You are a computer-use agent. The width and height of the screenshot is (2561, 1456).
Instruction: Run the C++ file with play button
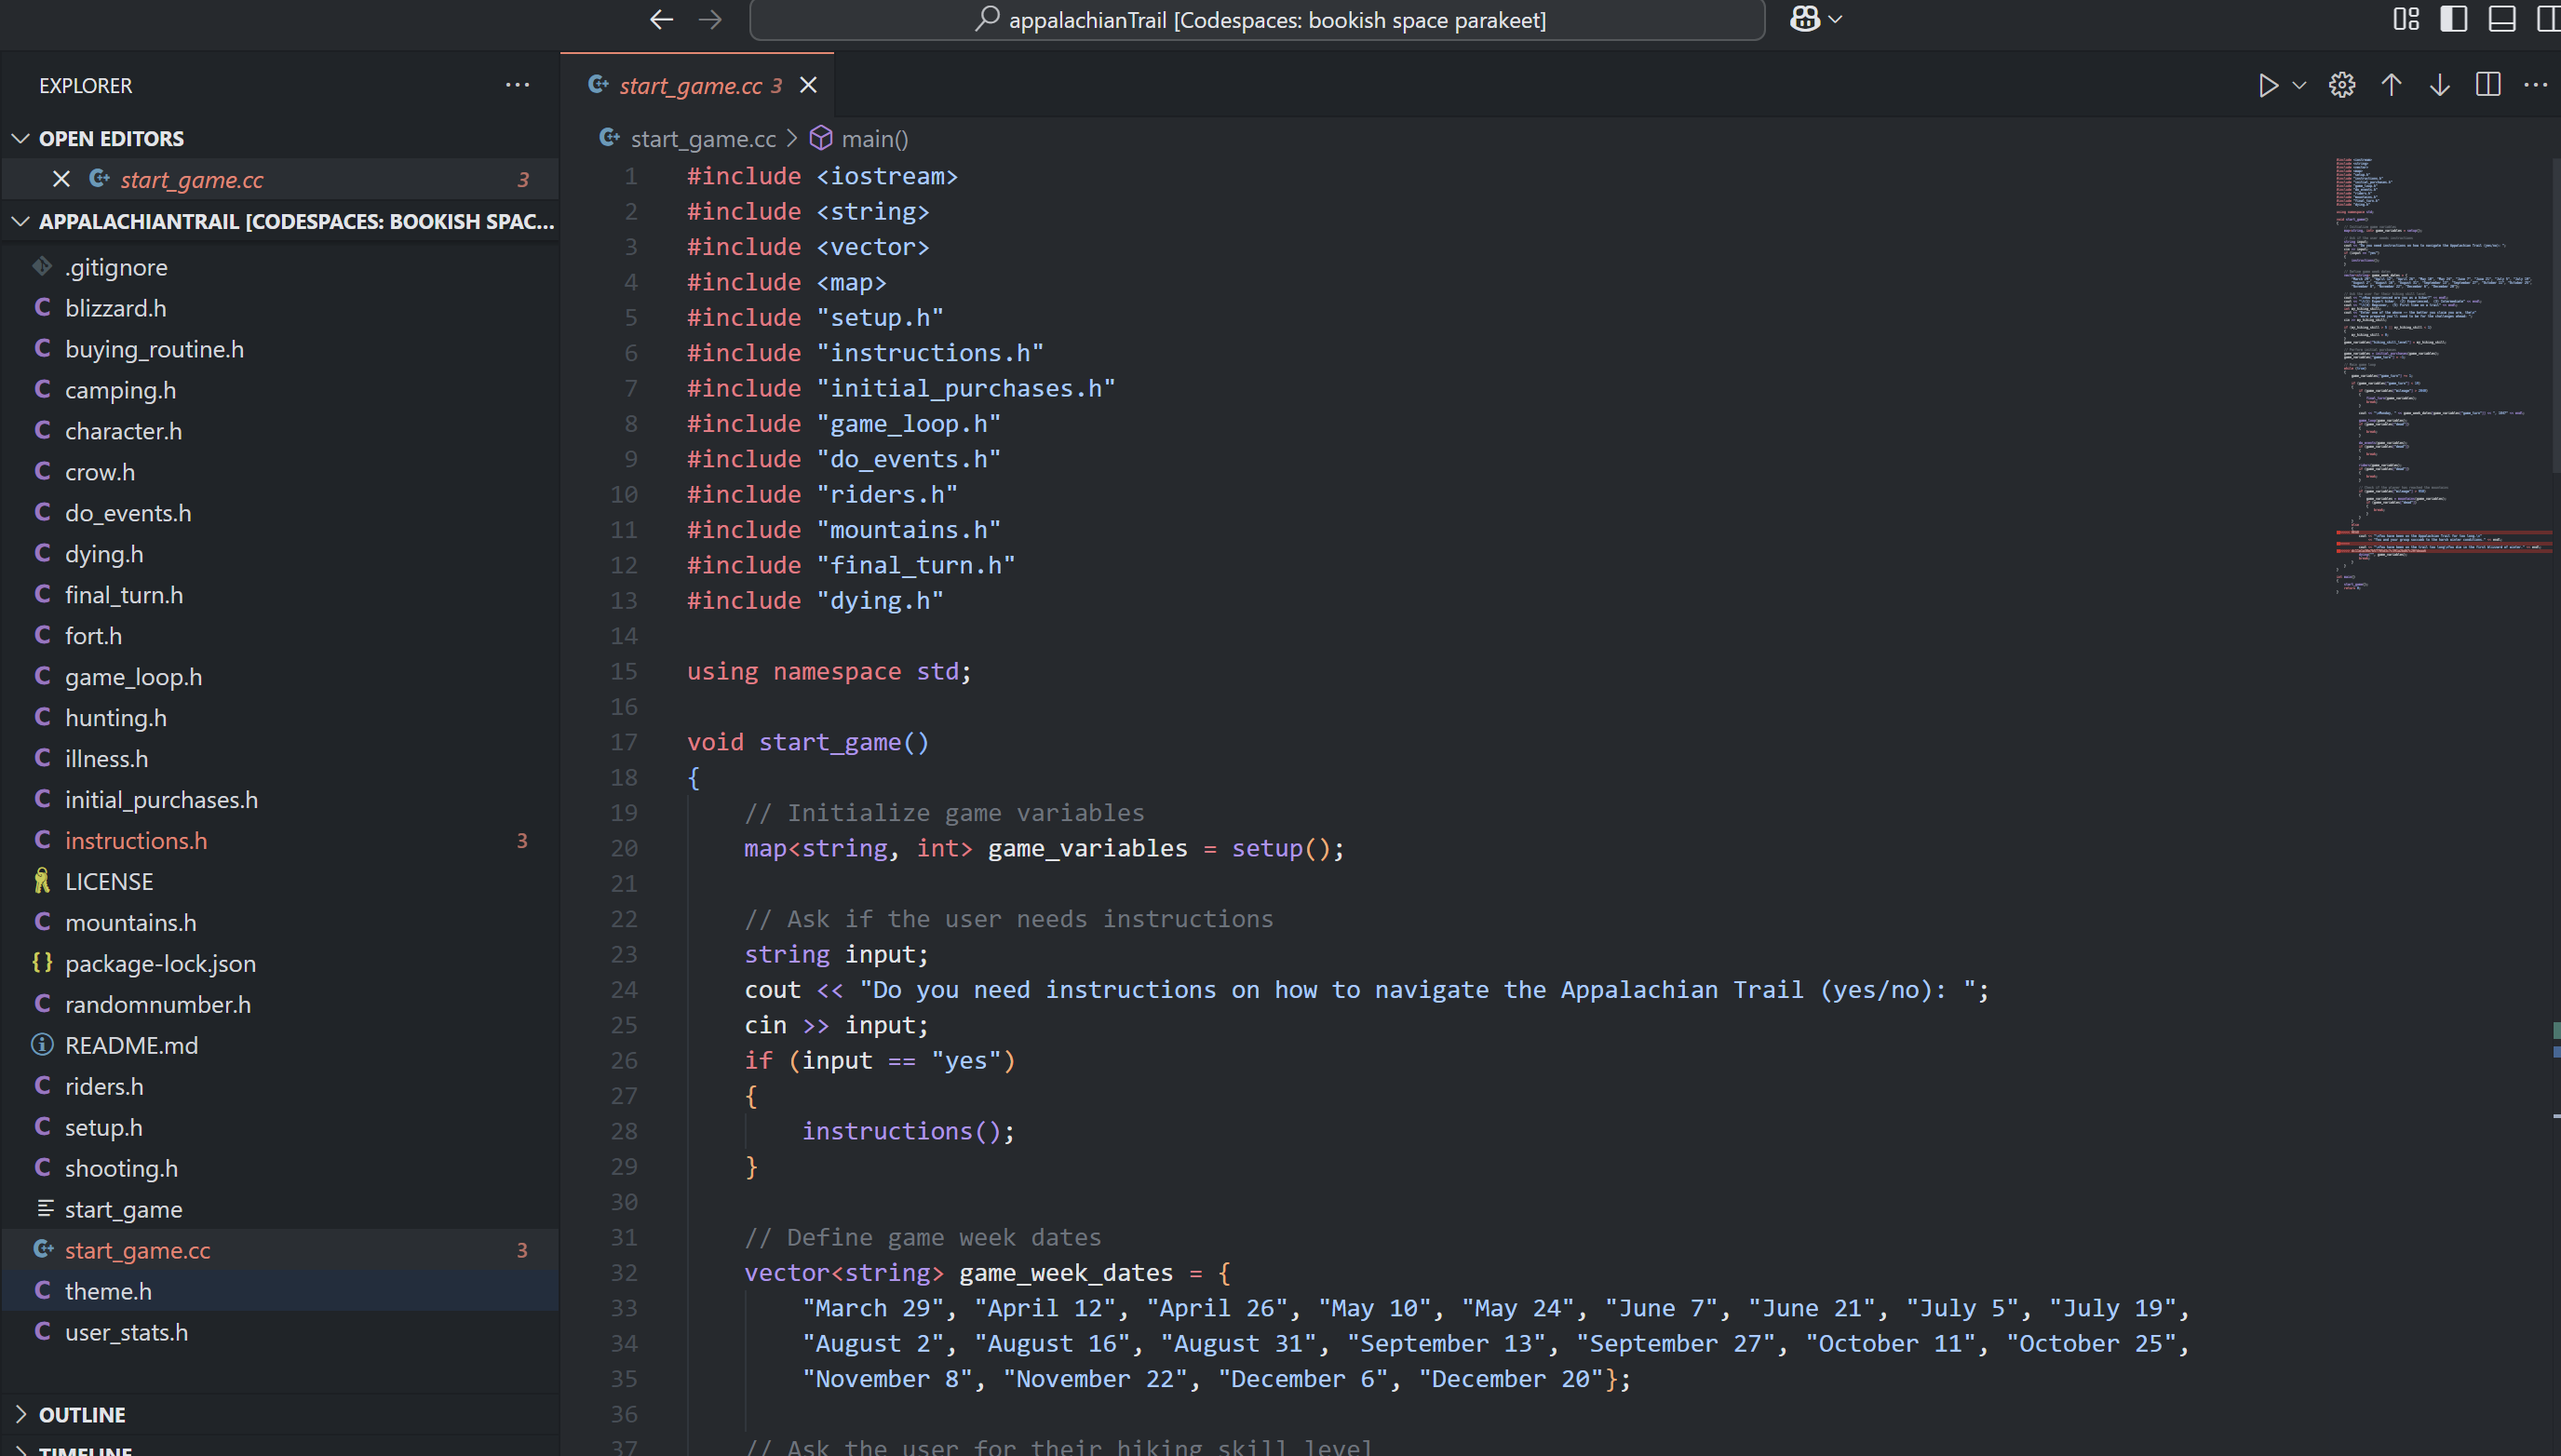[2267, 85]
